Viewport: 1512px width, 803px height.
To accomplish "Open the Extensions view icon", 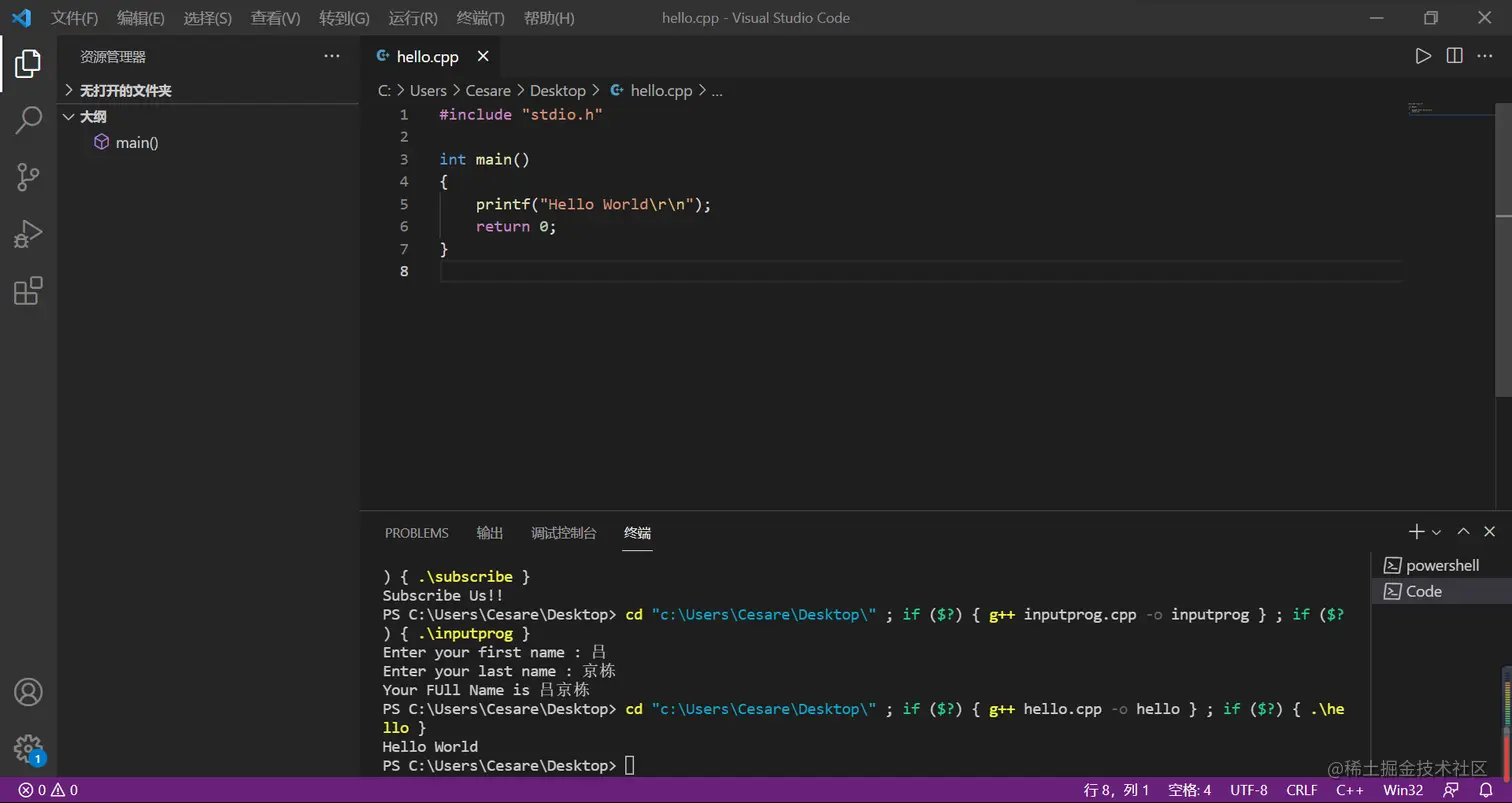I will [28, 291].
